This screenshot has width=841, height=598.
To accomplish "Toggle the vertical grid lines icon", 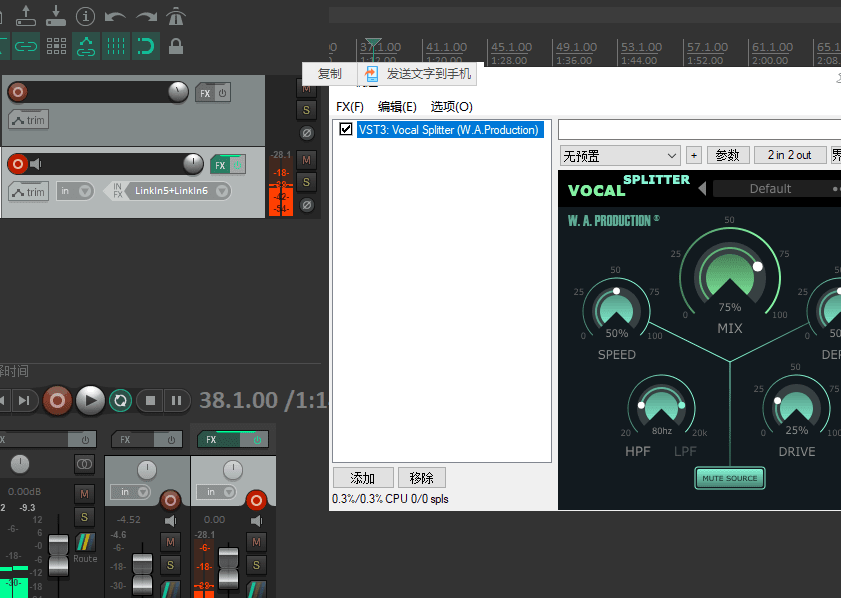I will pos(116,46).
